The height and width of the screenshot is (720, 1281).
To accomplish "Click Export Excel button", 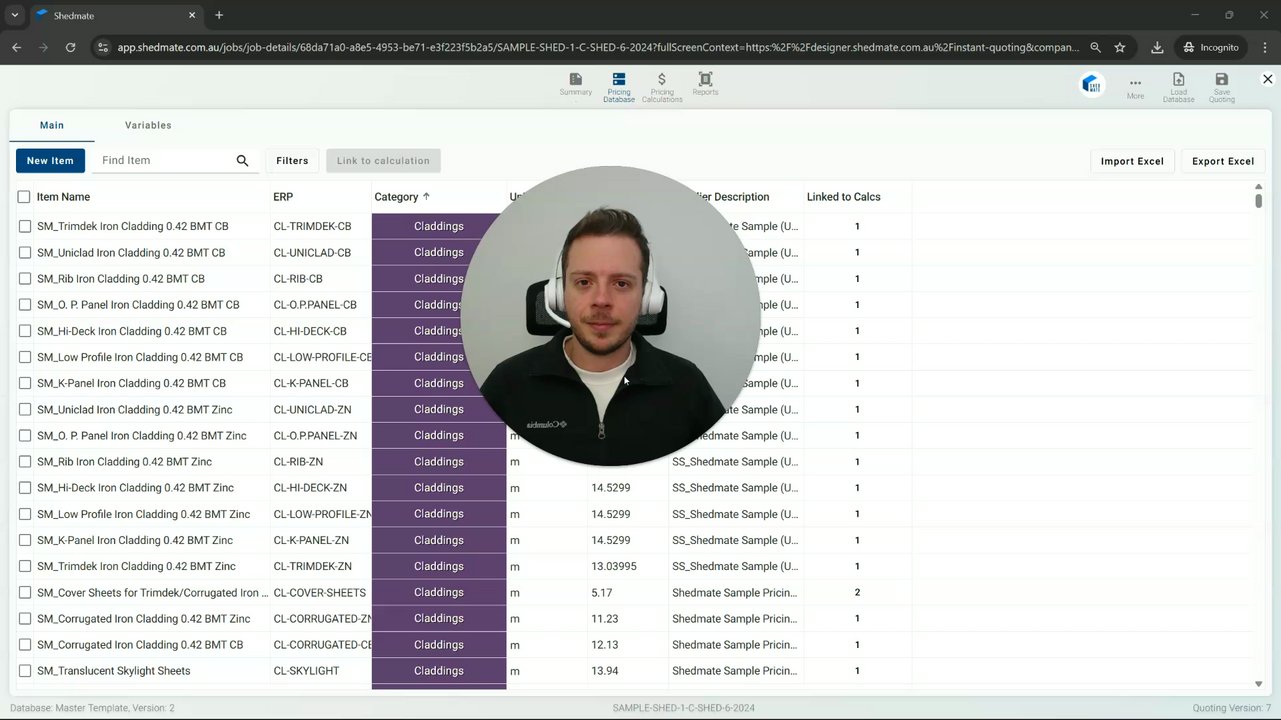I will pos(1223,161).
